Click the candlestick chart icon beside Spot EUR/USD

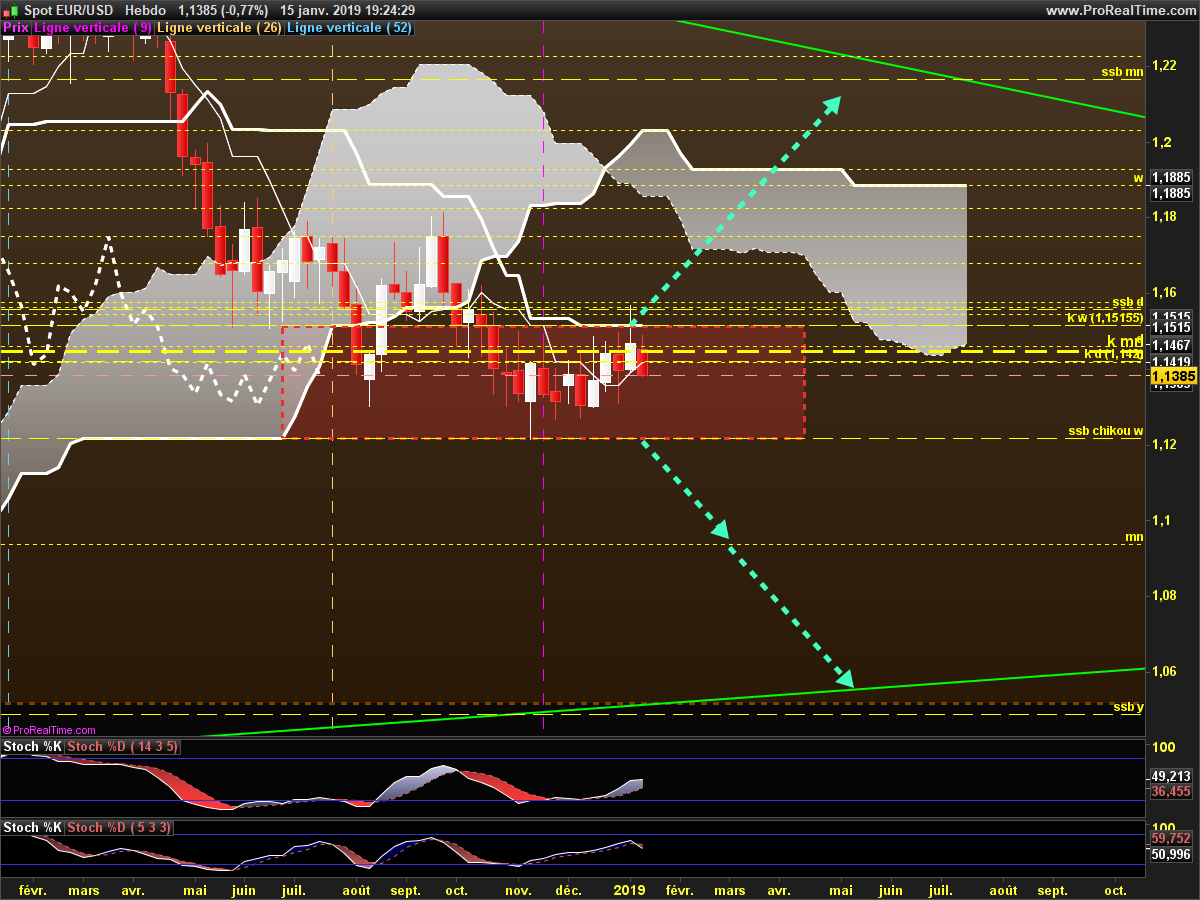pyautogui.click(x=10, y=10)
